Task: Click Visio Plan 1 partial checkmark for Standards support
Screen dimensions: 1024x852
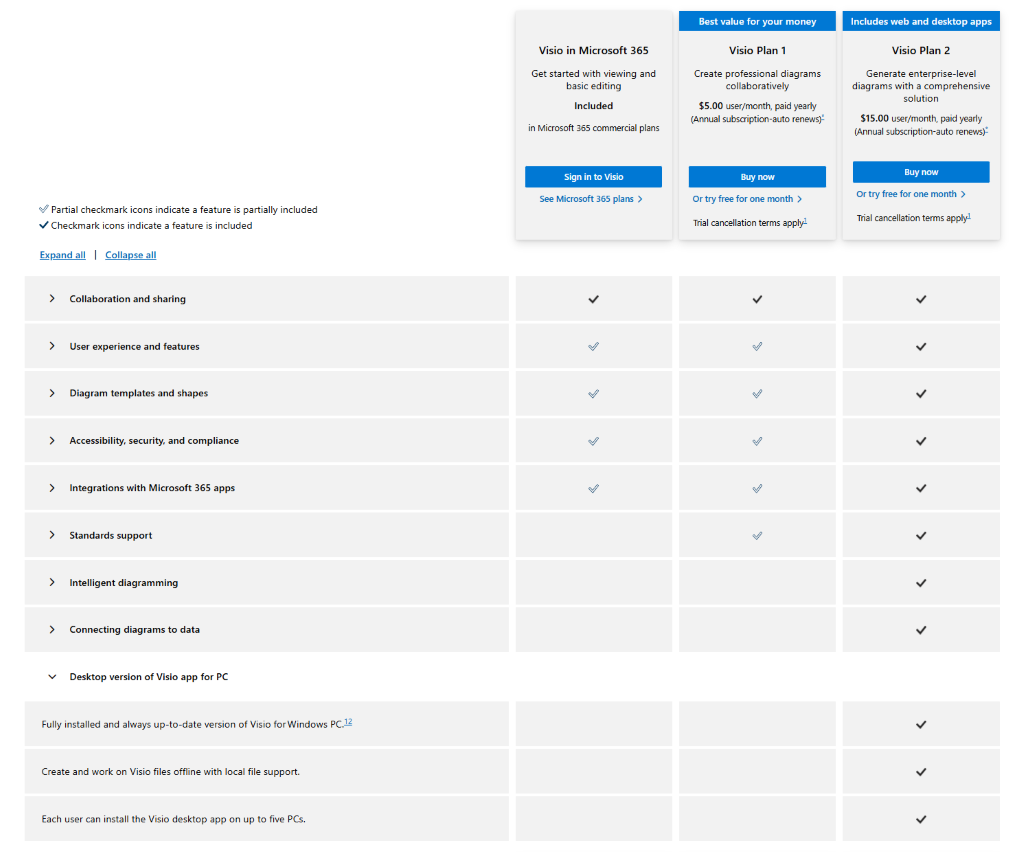Action: pyautogui.click(x=757, y=536)
